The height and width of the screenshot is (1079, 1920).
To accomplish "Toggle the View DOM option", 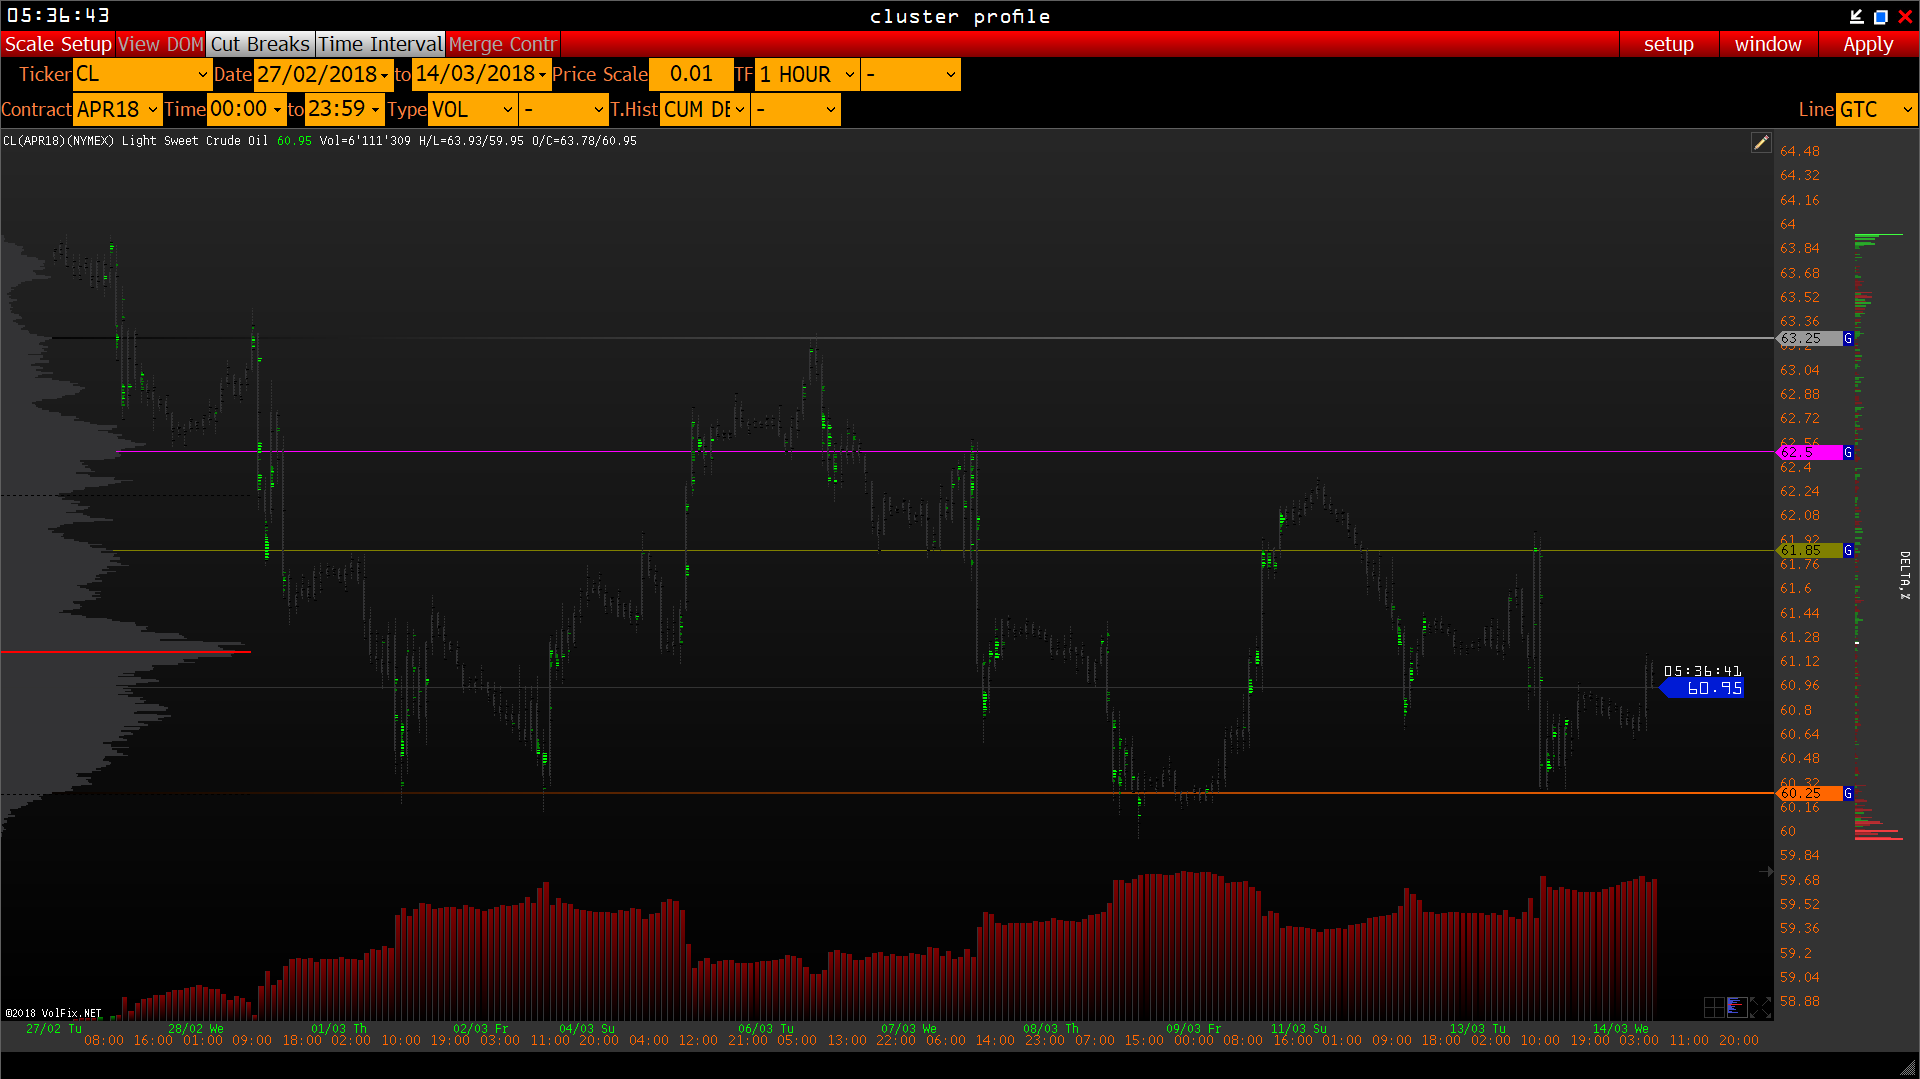I will point(160,44).
